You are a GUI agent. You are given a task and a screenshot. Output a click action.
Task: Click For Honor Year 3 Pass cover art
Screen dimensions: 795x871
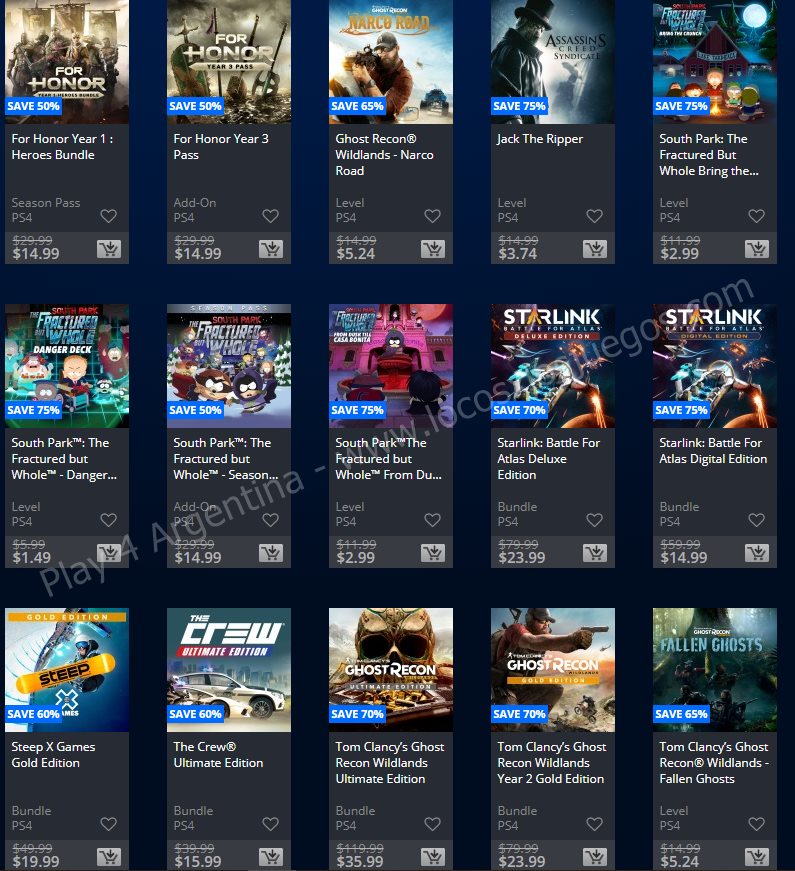point(229,60)
